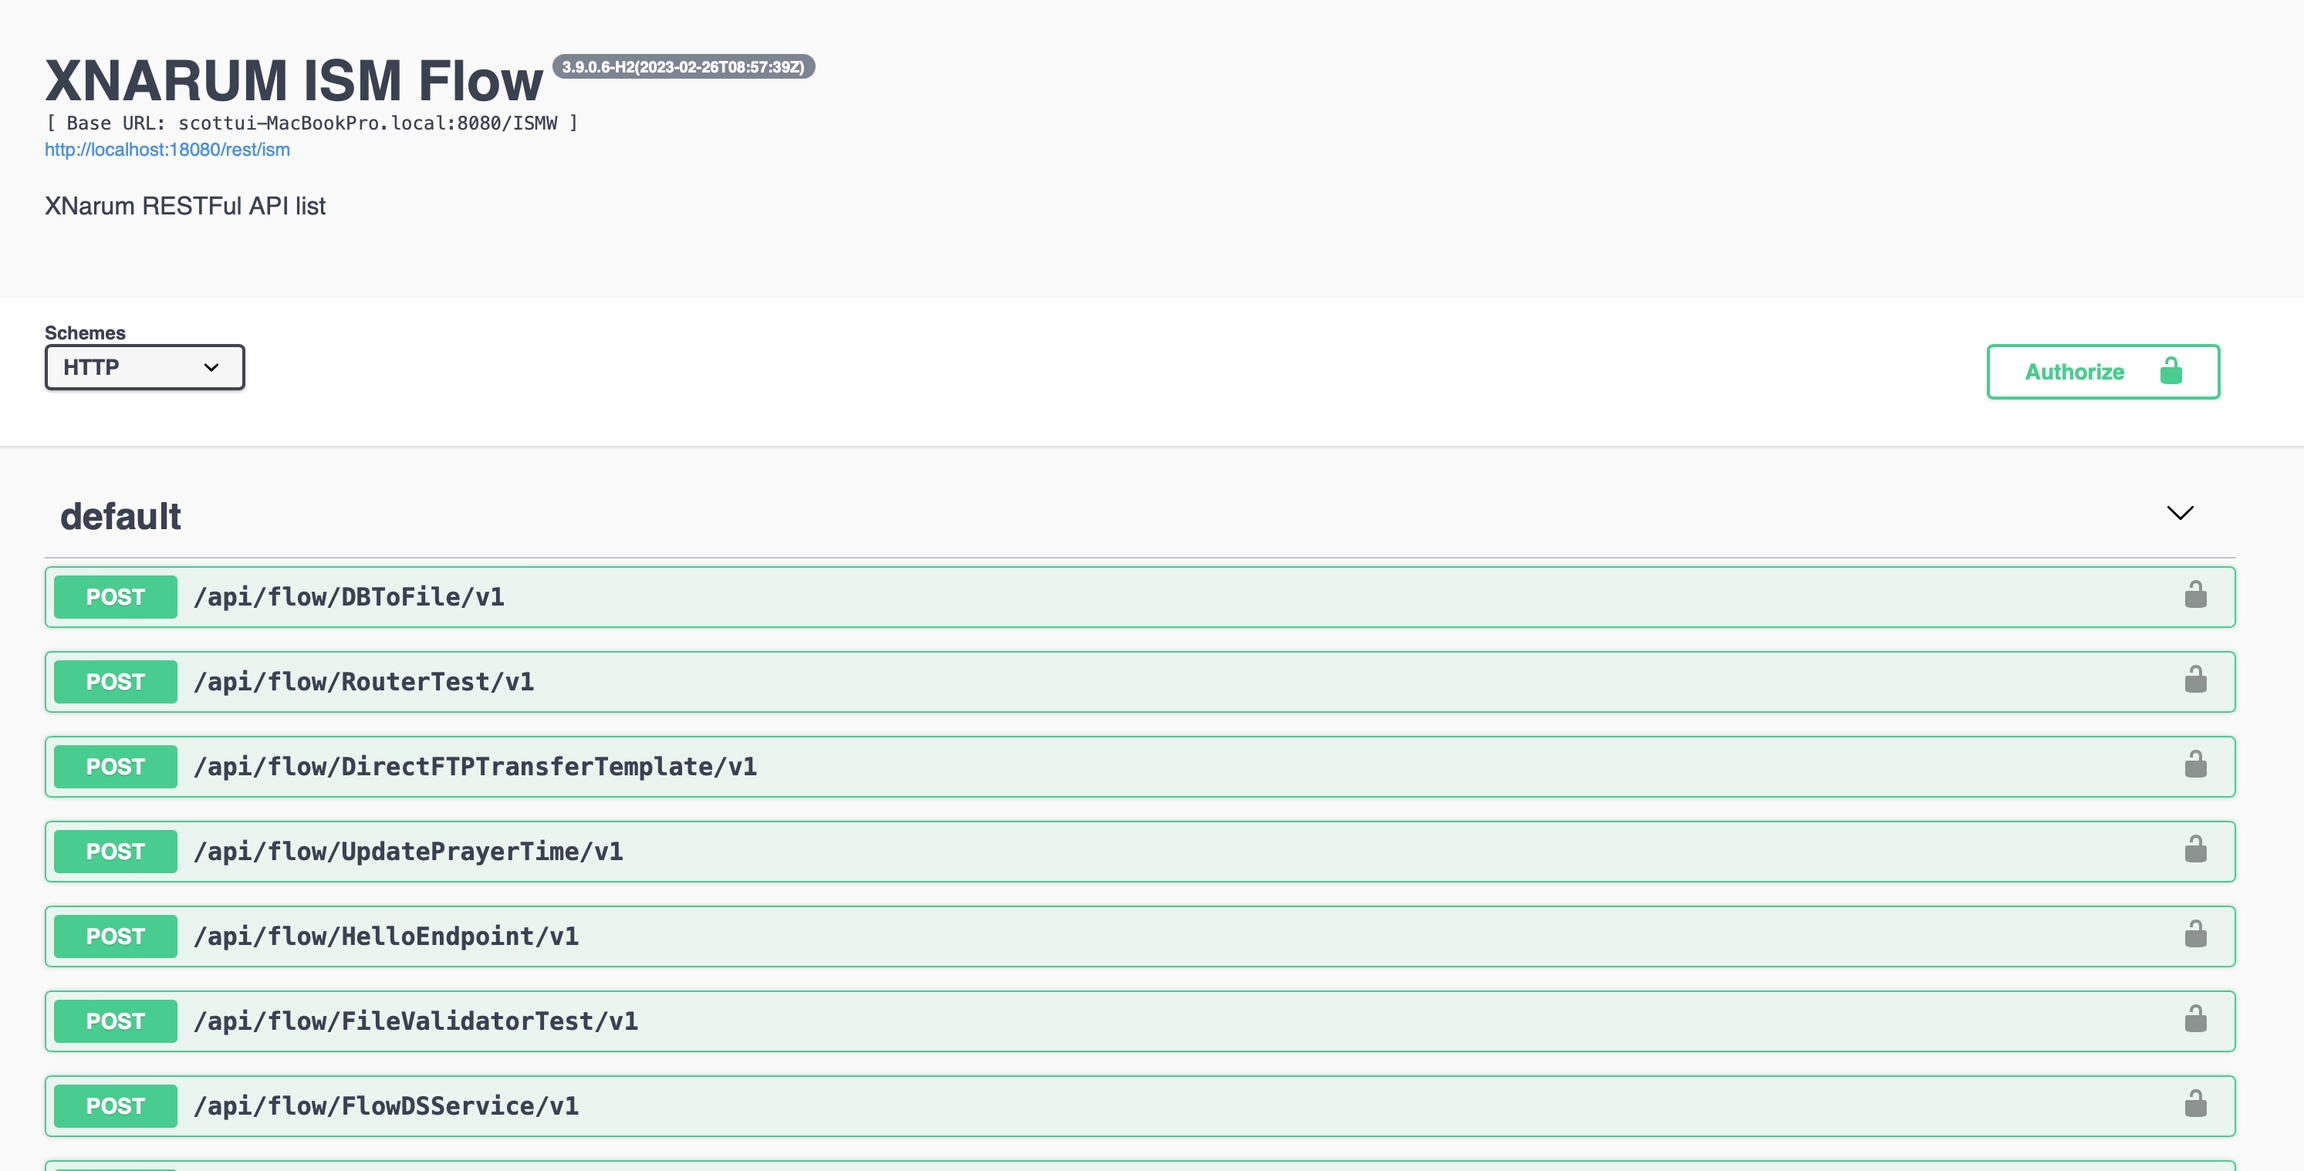Click lock icon on HelloEndpoint row
2304x1171 pixels.
point(2195,936)
